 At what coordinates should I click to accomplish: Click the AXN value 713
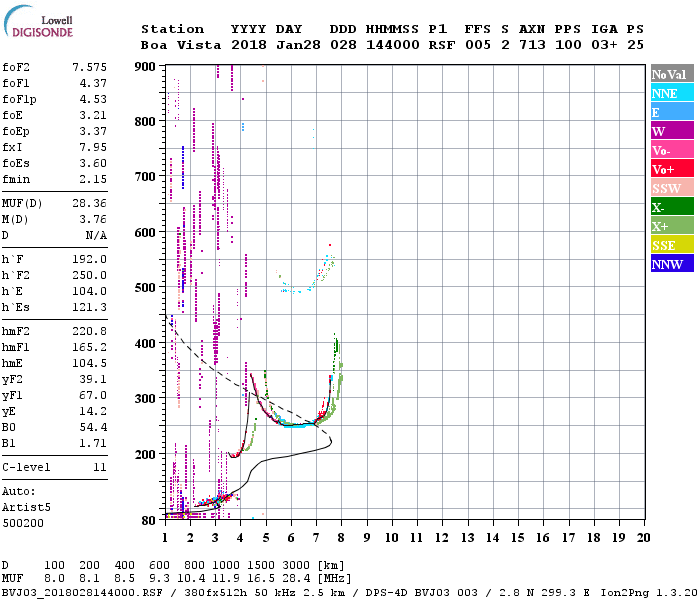[x=532, y=45]
